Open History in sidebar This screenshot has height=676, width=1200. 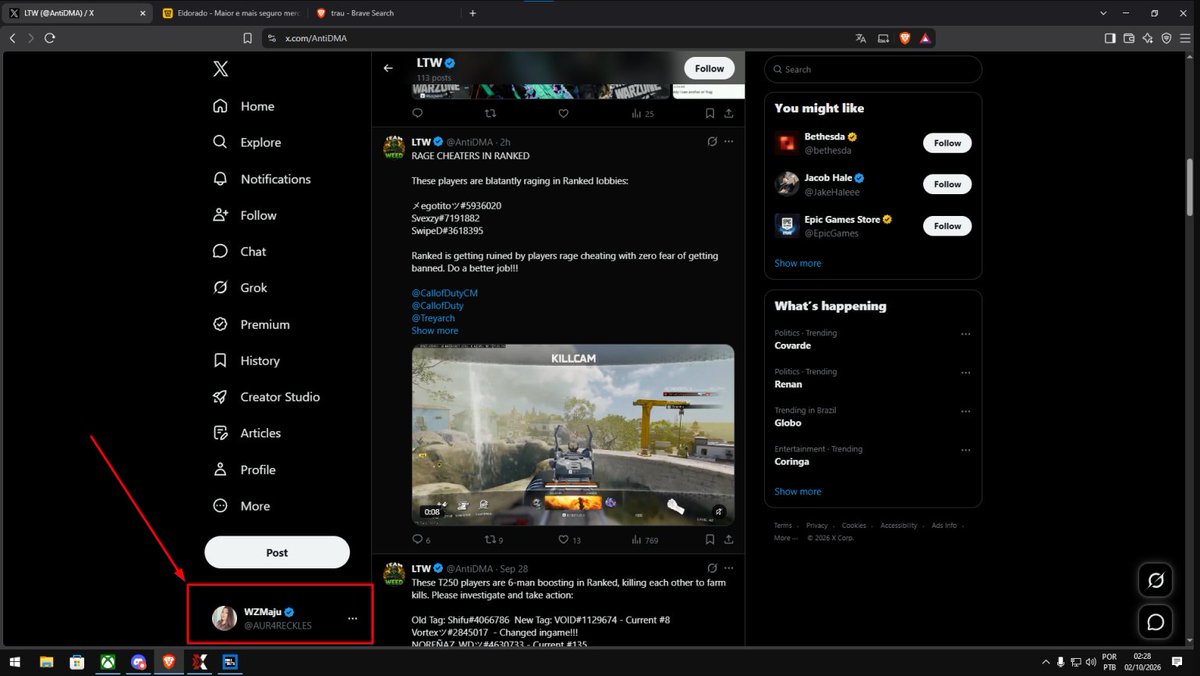click(246, 360)
